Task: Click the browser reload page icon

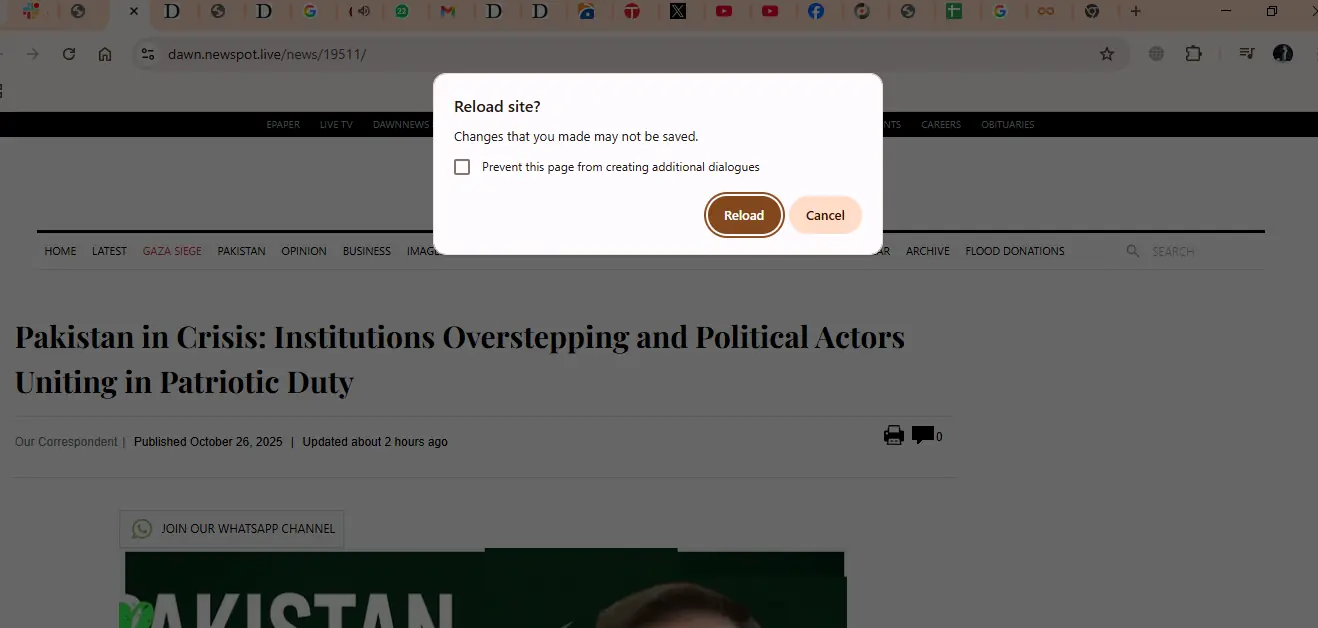Action: coord(69,54)
